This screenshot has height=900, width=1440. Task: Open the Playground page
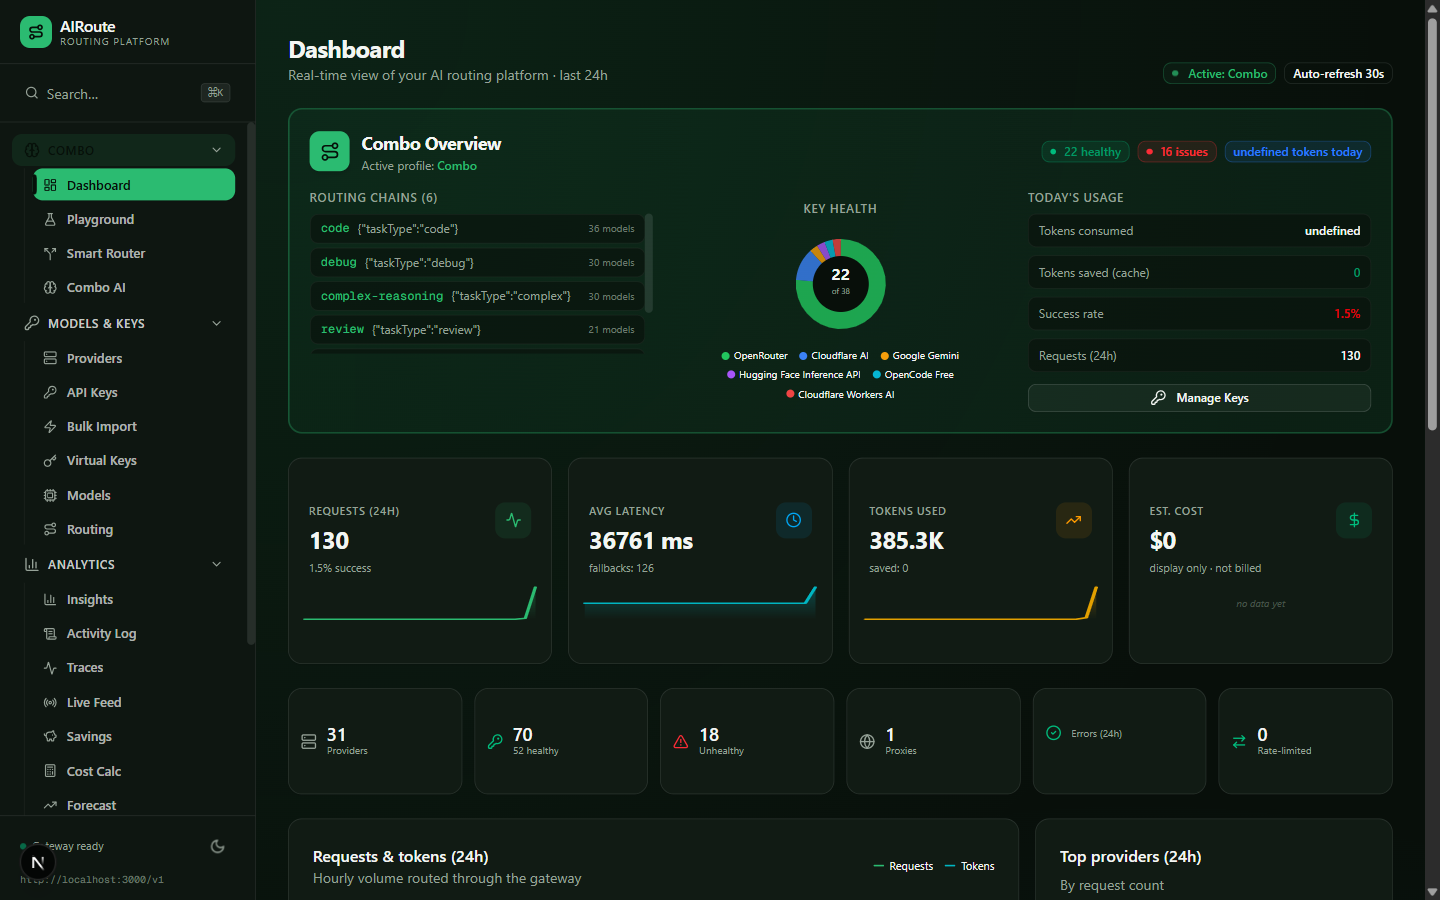pos(134,219)
